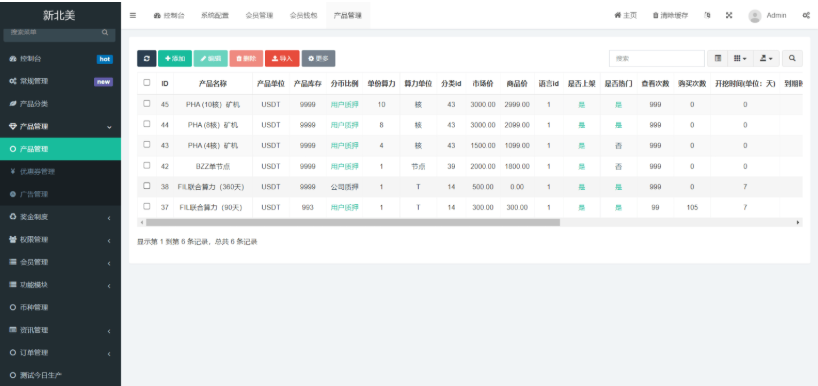Toggle 是否热门 value 否 for row ID 43
This screenshot has width=818, height=386.
[x=618, y=146]
